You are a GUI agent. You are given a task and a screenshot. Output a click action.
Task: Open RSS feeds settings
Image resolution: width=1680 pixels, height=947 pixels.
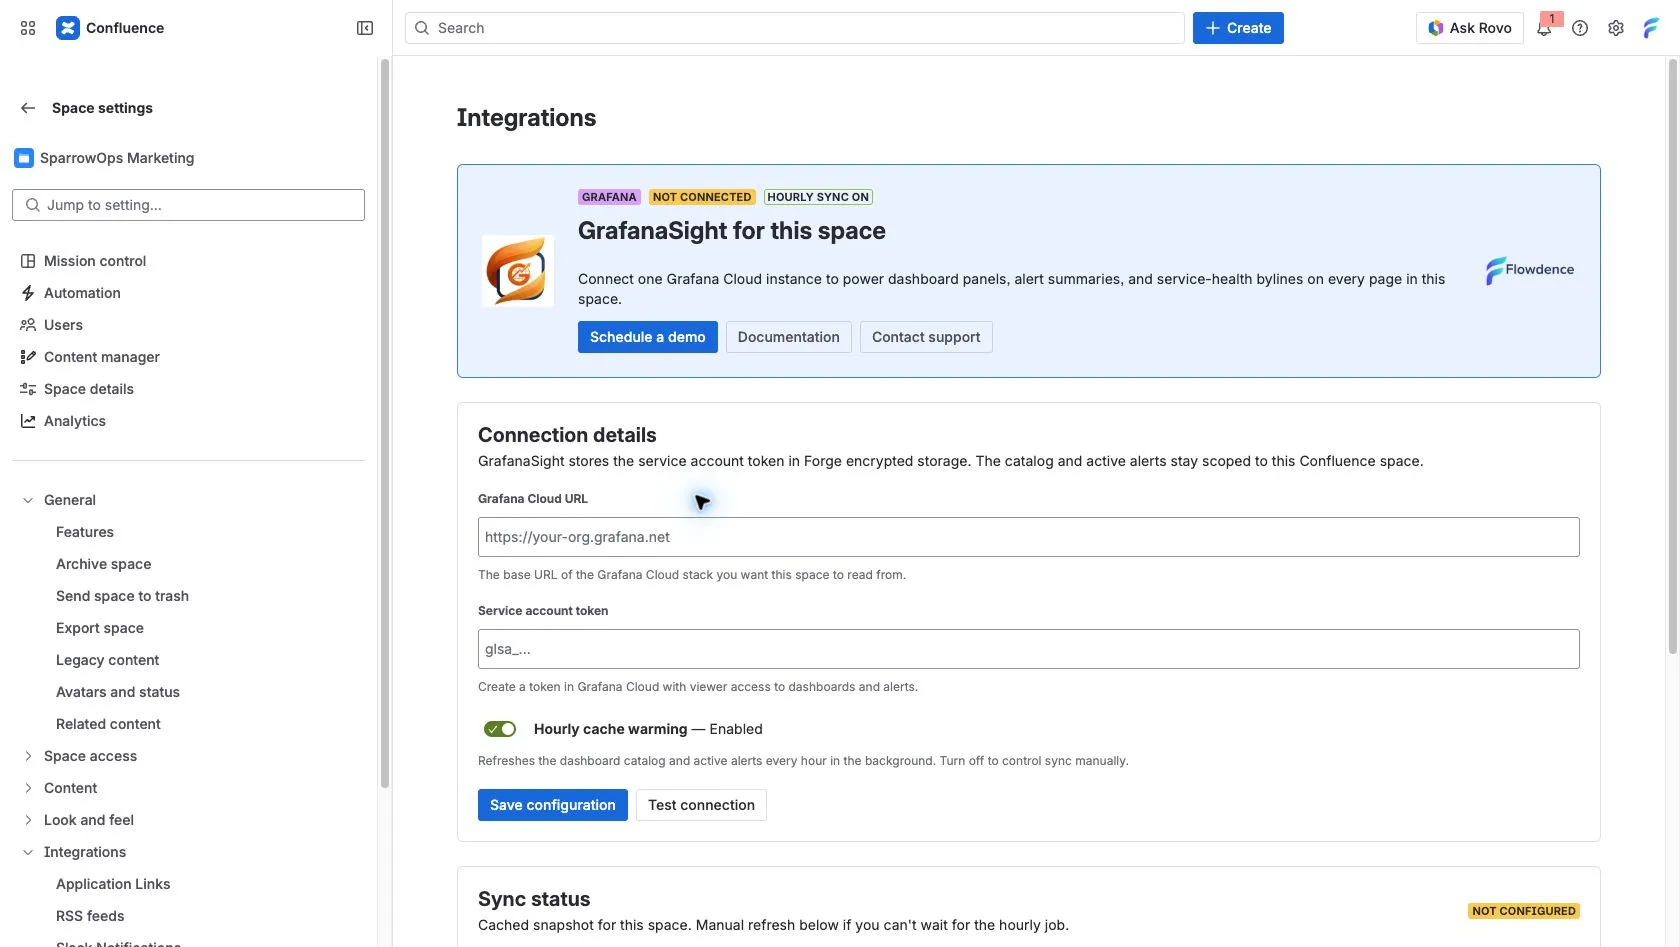click(x=90, y=916)
